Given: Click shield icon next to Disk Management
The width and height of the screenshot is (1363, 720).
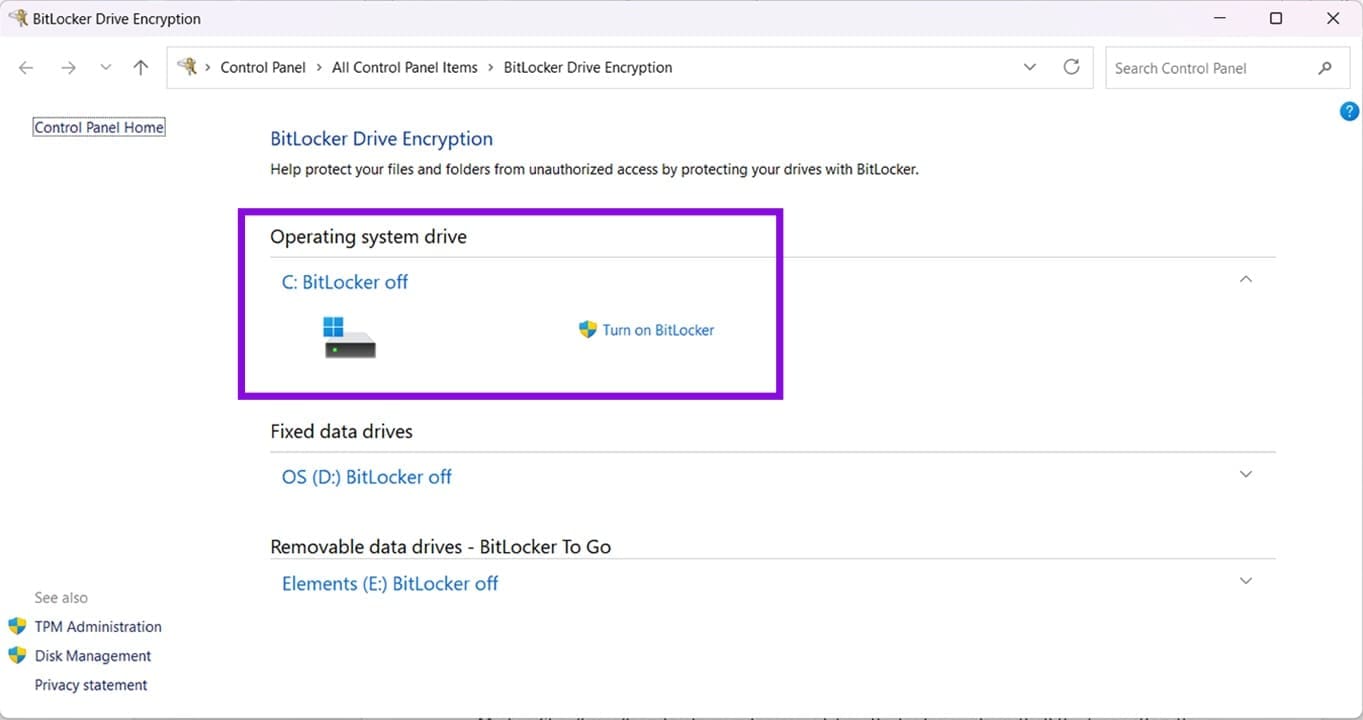Looking at the screenshot, I should 17,656.
